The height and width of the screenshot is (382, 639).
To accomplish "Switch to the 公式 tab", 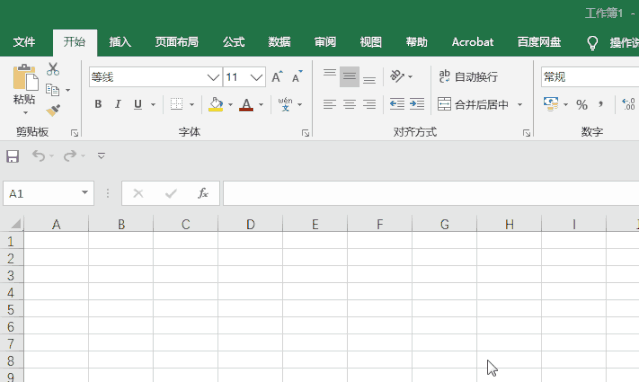I will coord(234,42).
